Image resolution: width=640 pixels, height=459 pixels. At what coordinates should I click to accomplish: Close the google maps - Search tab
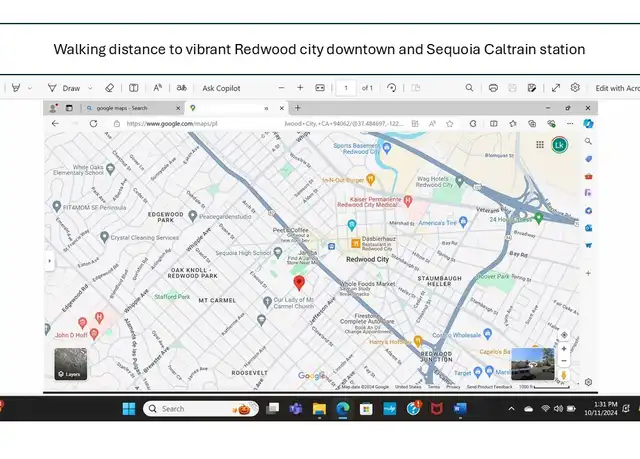click(178, 108)
